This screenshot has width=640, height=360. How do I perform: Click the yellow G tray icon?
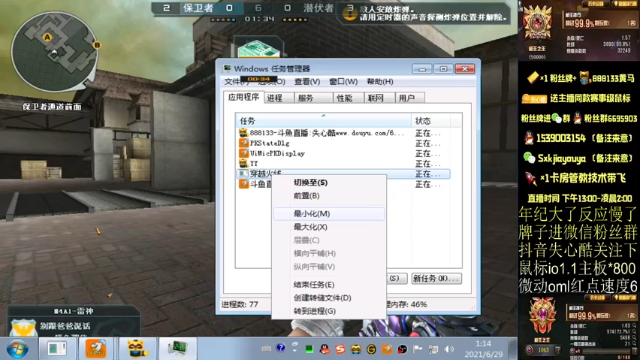tap(371, 349)
